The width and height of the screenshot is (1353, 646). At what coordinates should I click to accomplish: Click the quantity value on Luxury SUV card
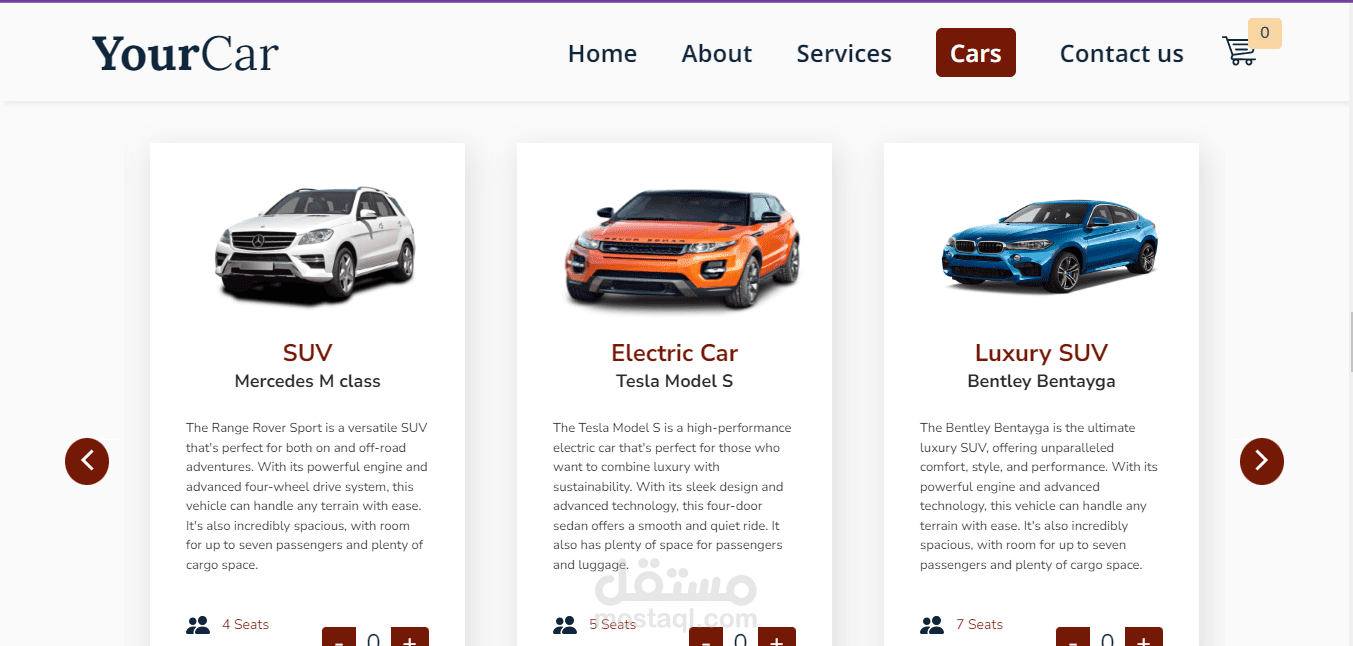(x=1108, y=639)
